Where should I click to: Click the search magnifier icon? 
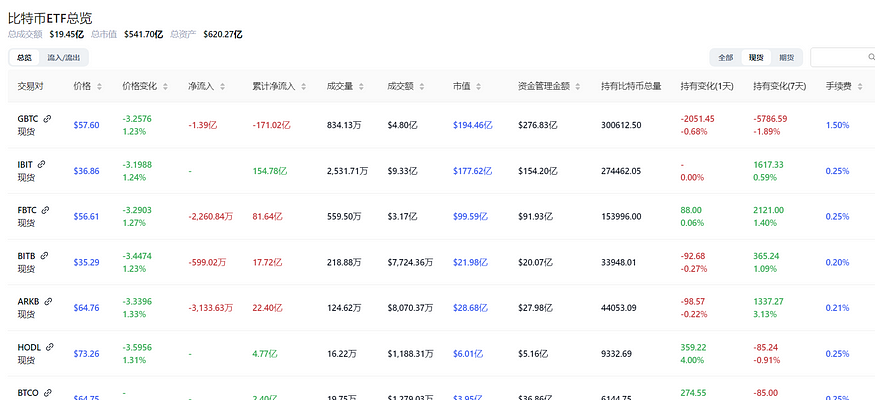click(871, 57)
